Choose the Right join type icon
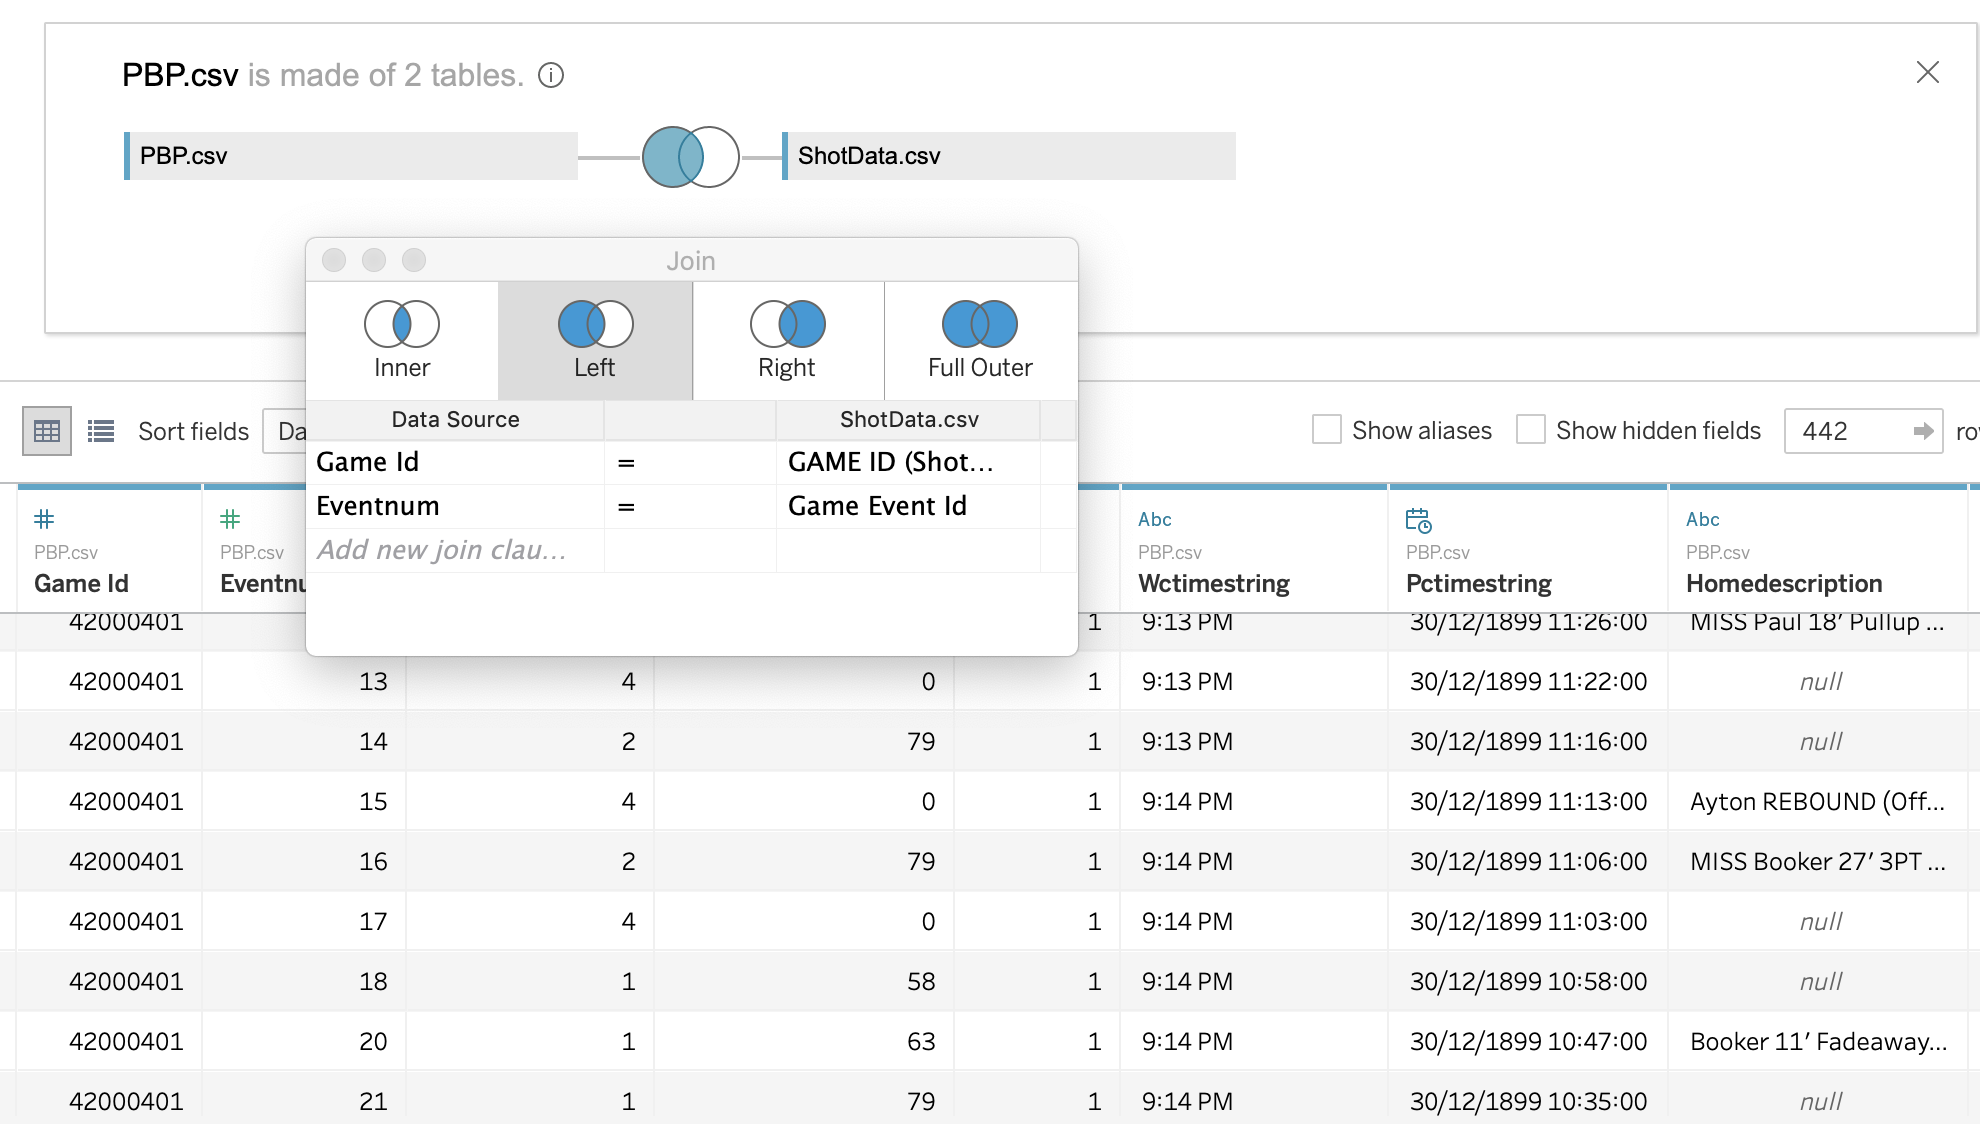Image resolution: width=1980 pixels, height=1124 pixels. point(787,324)
